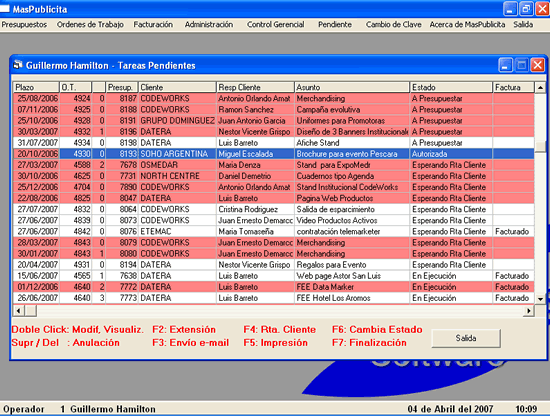Minimize the MasPublicita main window

click(510, 9)
